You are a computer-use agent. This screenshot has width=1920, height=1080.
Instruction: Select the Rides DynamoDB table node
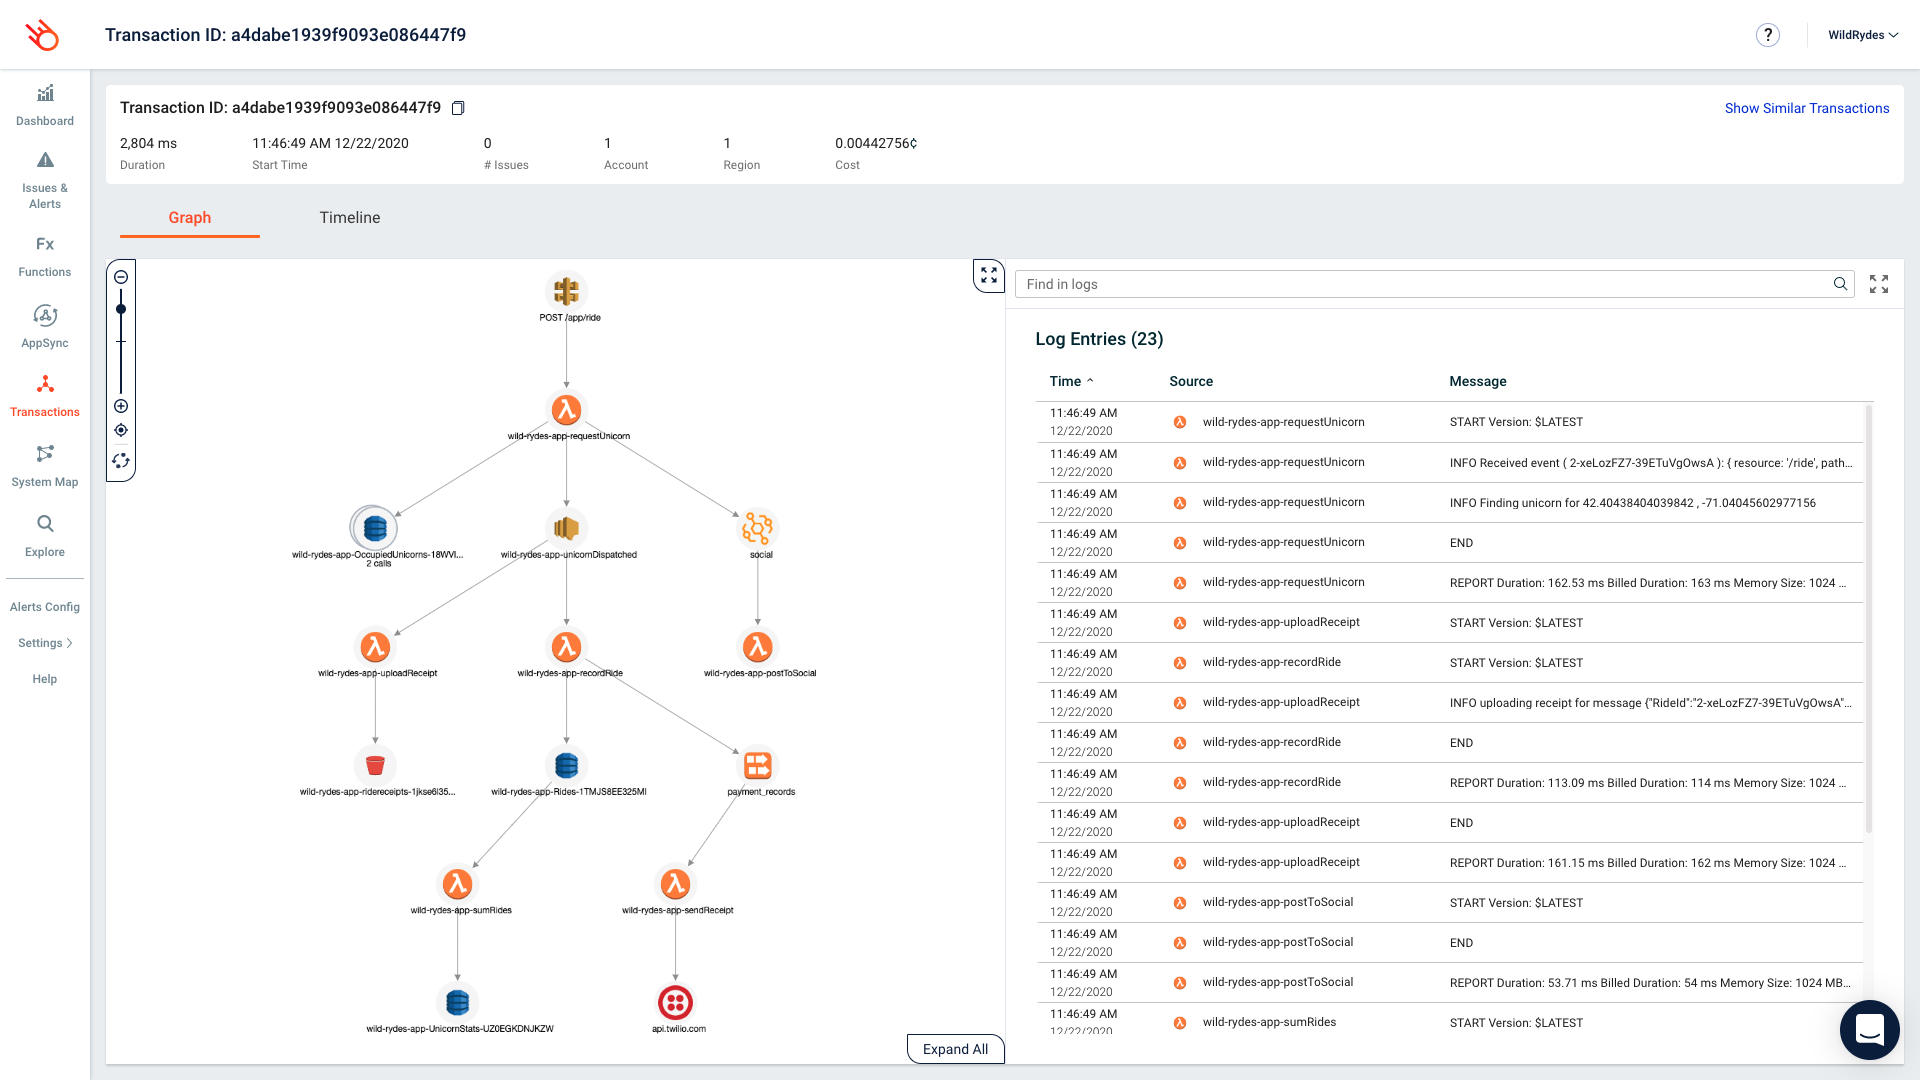[x=567, y=765]
